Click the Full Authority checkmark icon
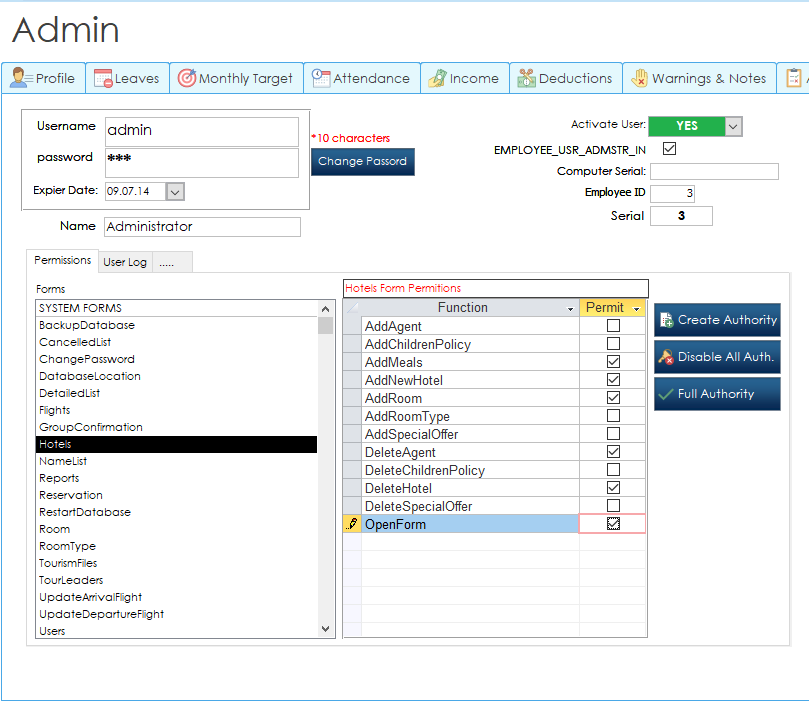Viewport: 809px width, 702px height. [666, 394]
